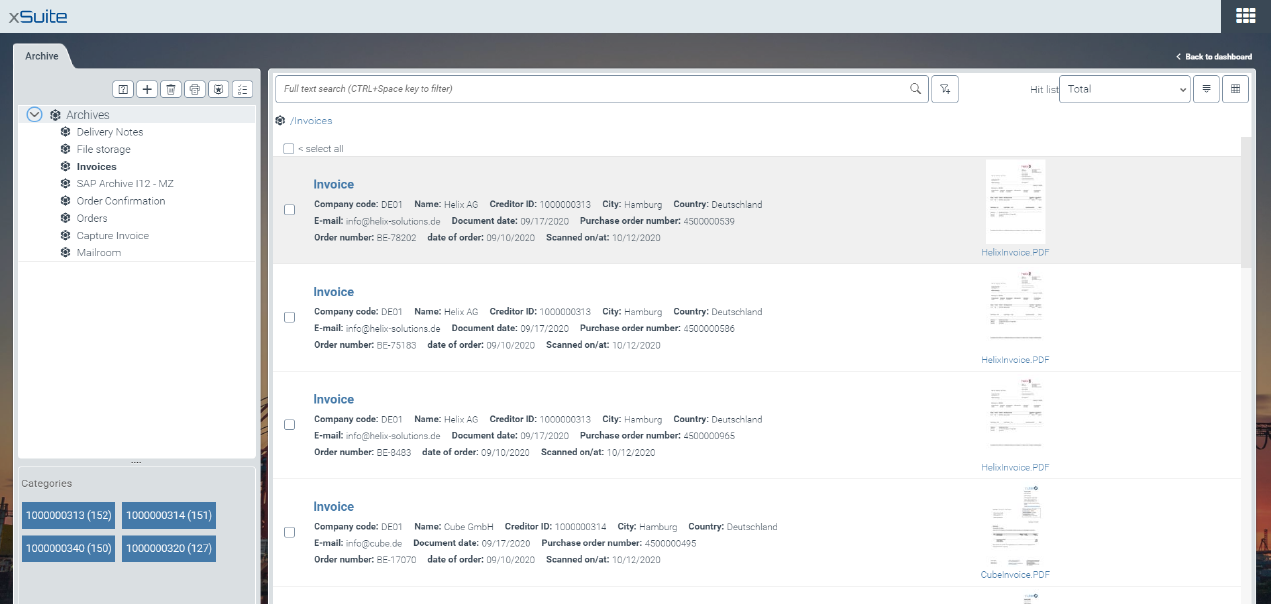Open SAP Archive I12 - MZ
The image size is (1272, 604).
point(125,184)
